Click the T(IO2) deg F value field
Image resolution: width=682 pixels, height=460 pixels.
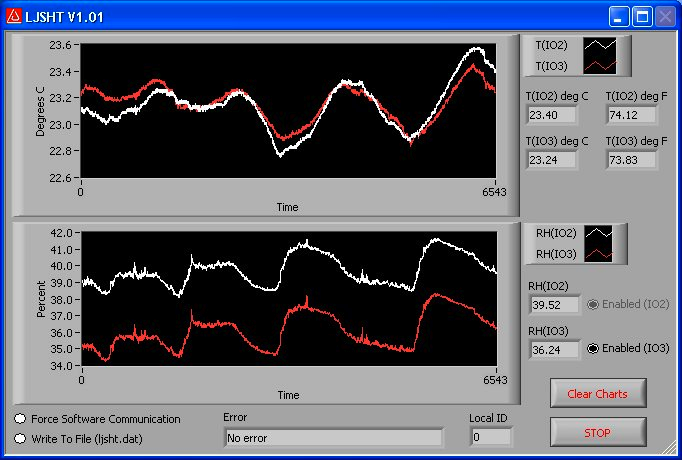click(x=631, y=114)
